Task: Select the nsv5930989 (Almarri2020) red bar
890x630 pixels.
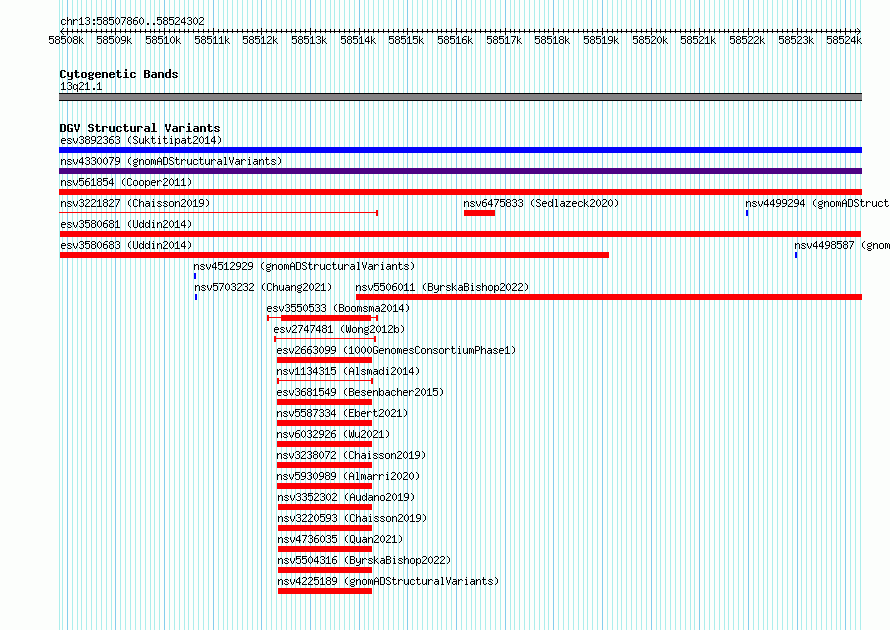Action: click(x=325, y=486)
